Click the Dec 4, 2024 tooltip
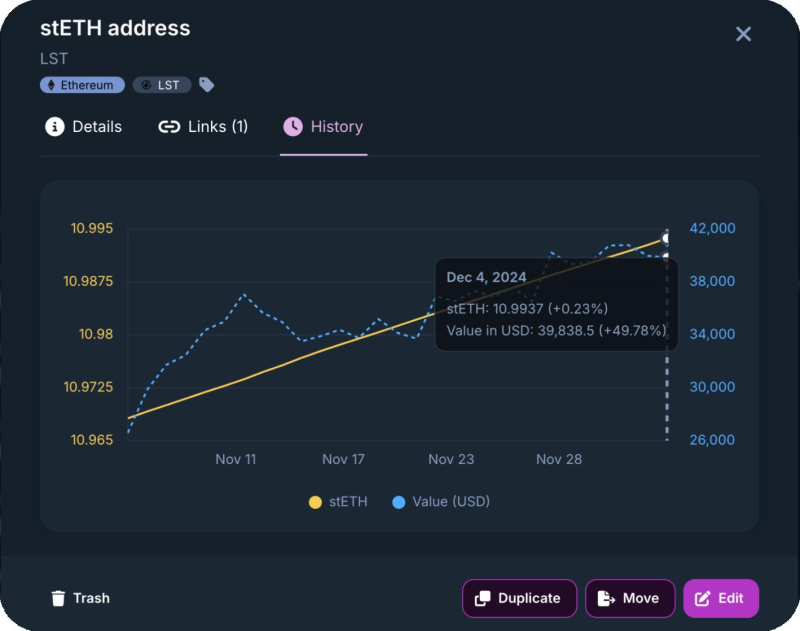The height and width of the screenshot is (631, 800). 556,304
